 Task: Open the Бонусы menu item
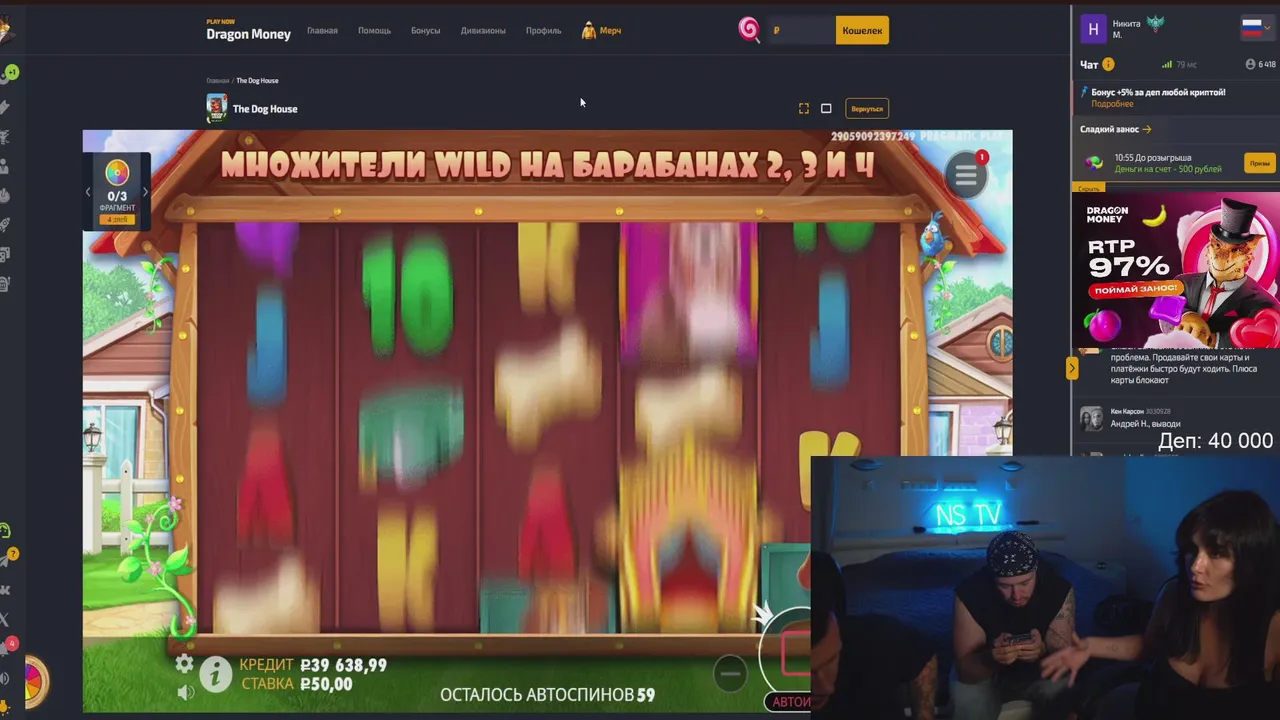point(425,30)
